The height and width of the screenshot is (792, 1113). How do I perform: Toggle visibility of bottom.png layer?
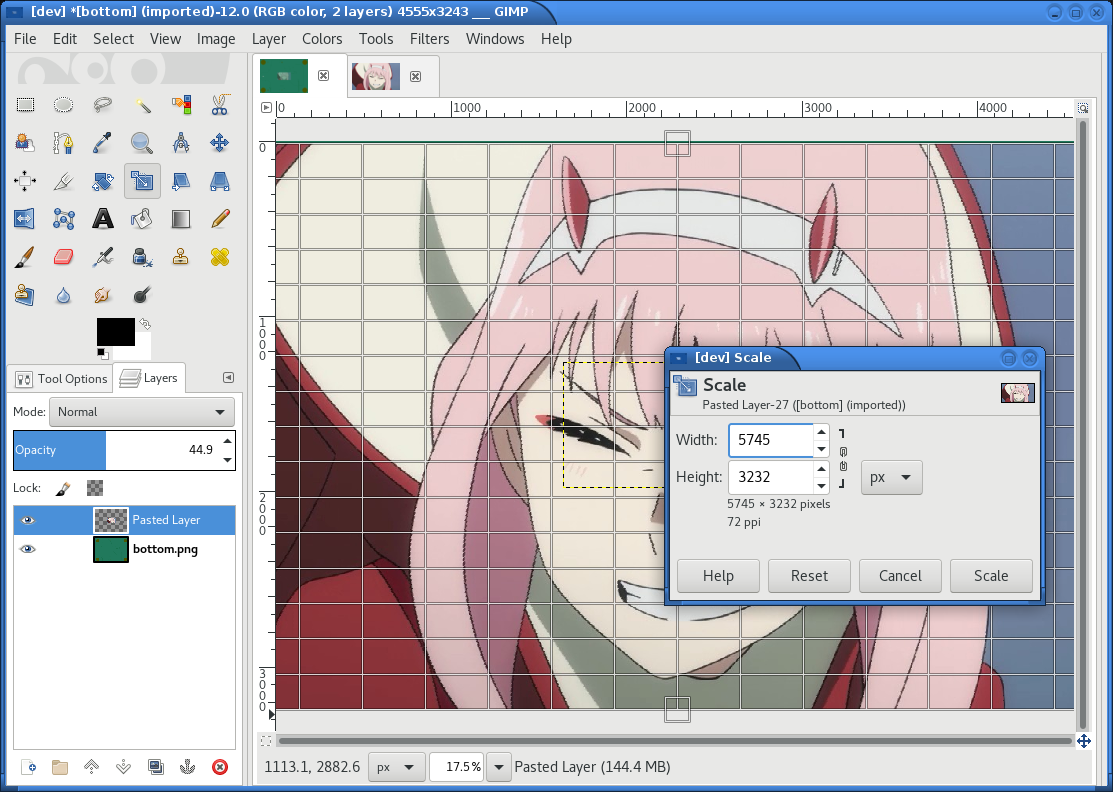coord(28,549)
